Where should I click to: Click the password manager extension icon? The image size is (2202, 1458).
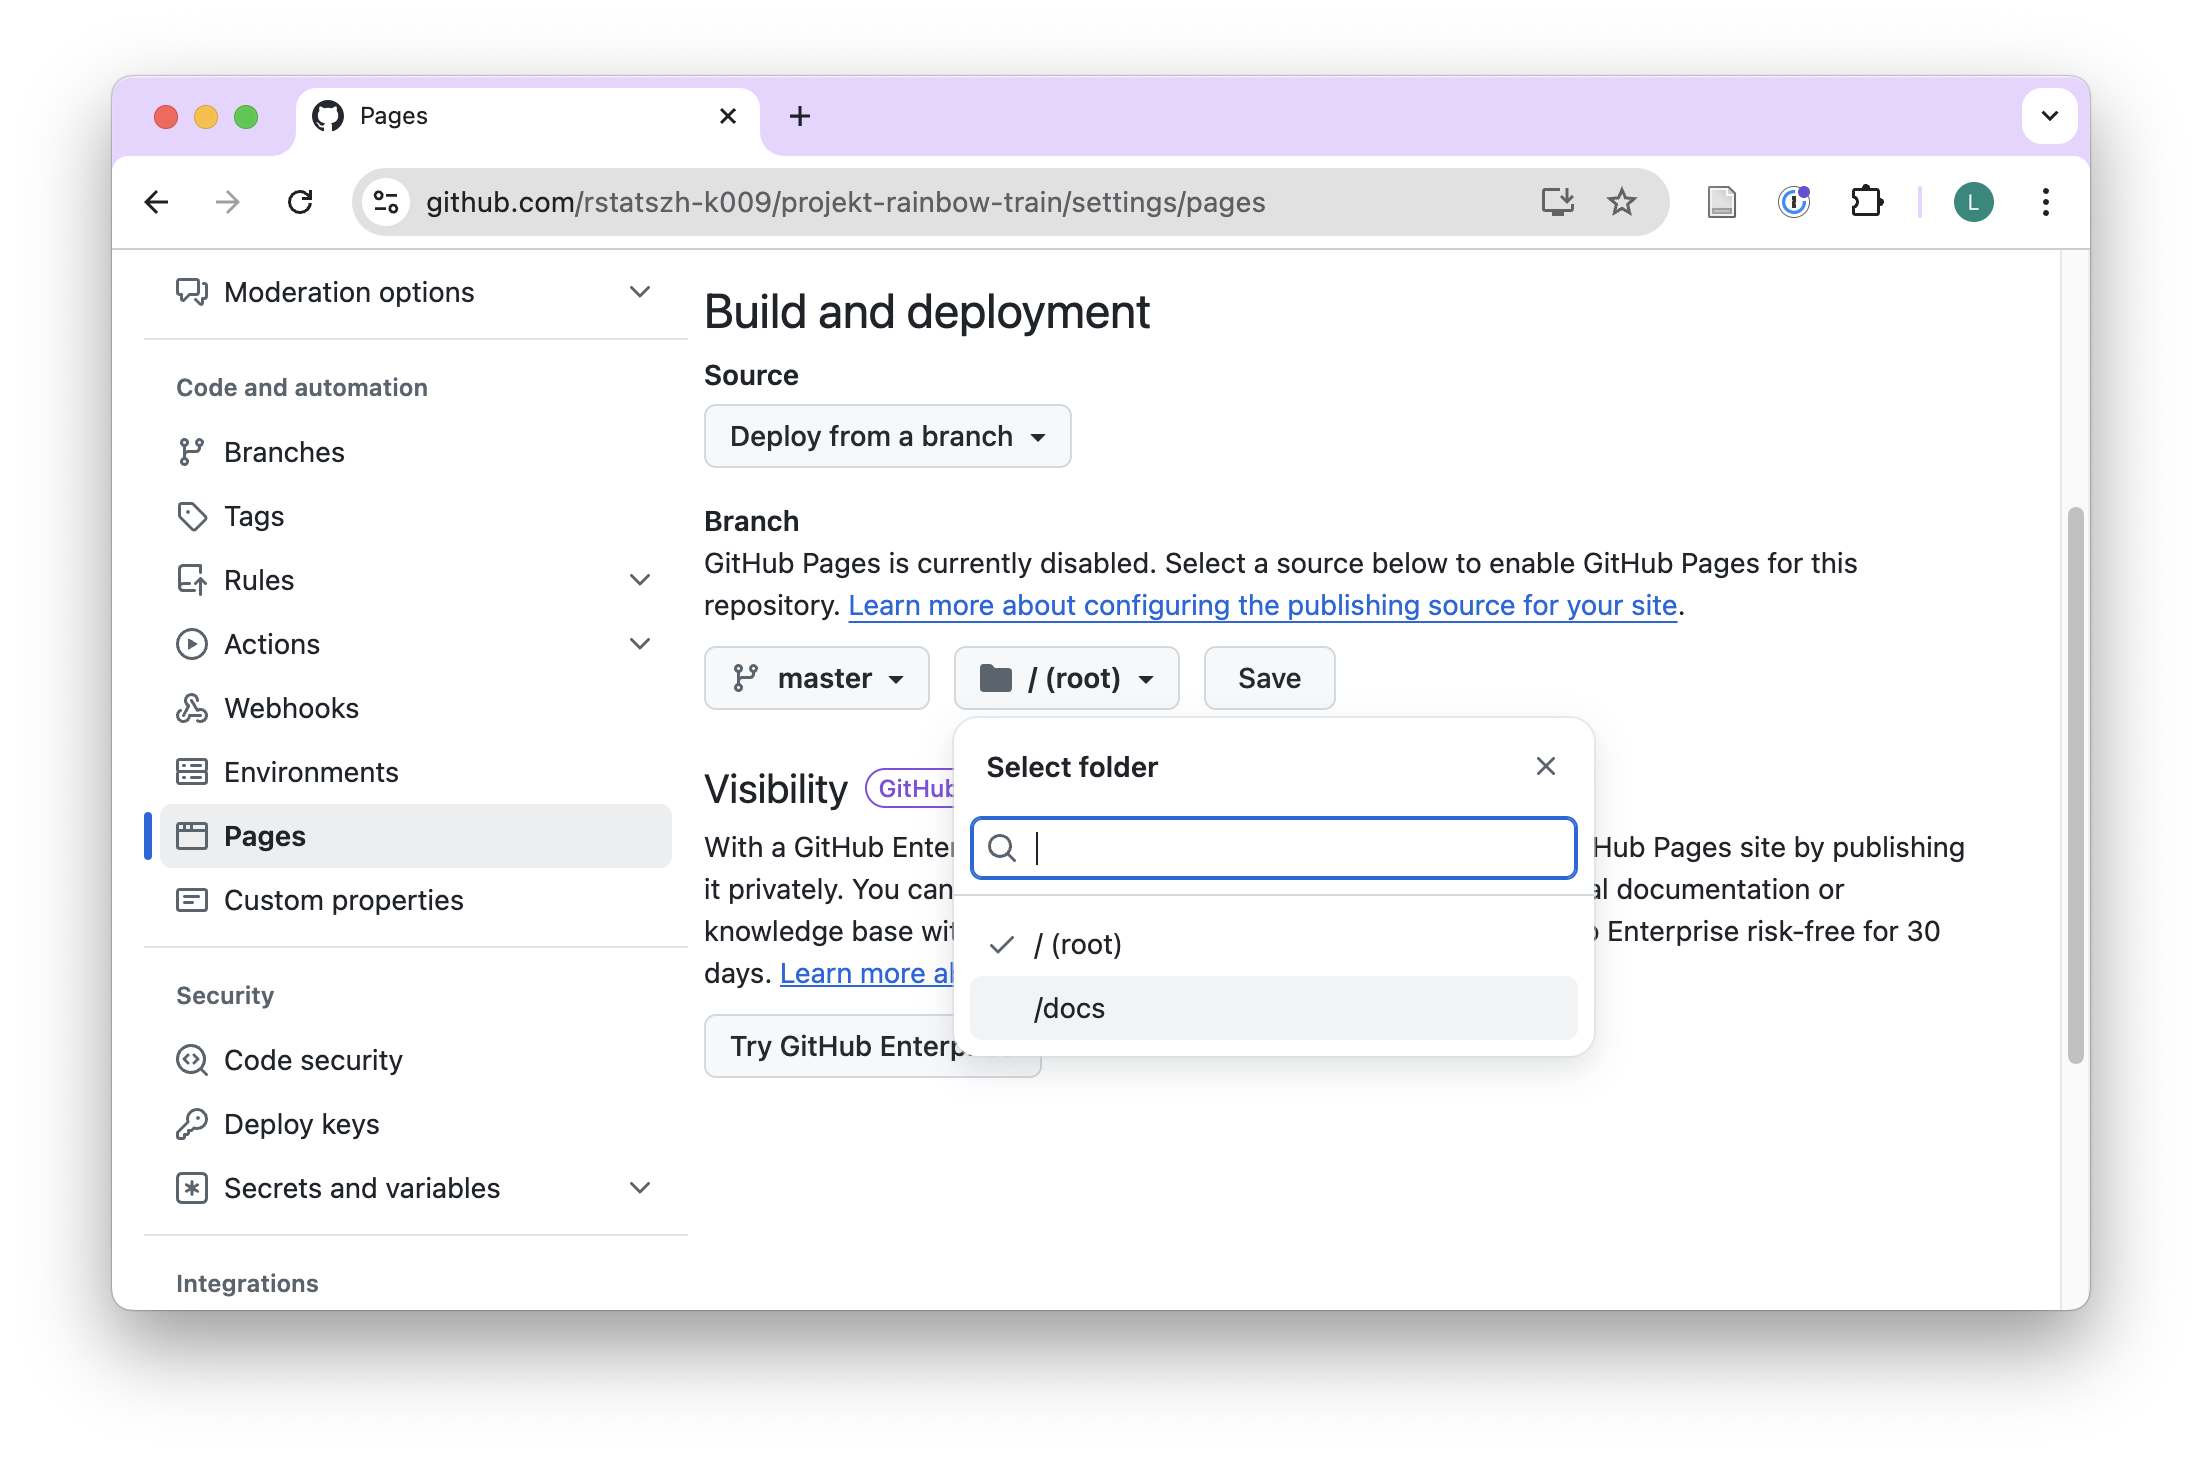[1794, 202]
